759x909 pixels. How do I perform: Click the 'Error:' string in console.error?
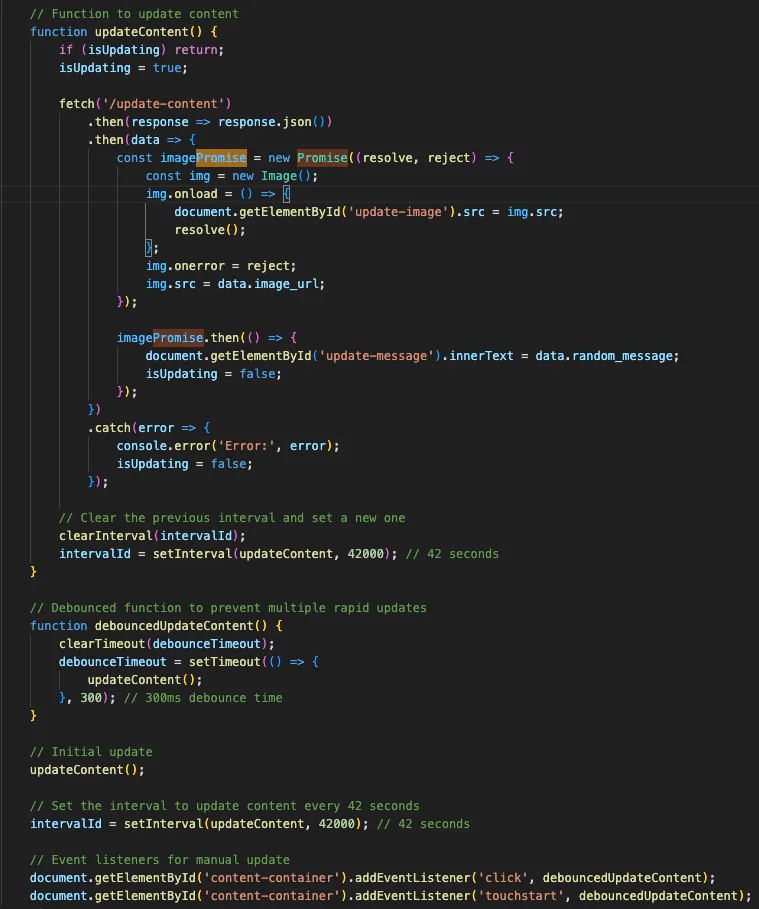coord(246,445)
